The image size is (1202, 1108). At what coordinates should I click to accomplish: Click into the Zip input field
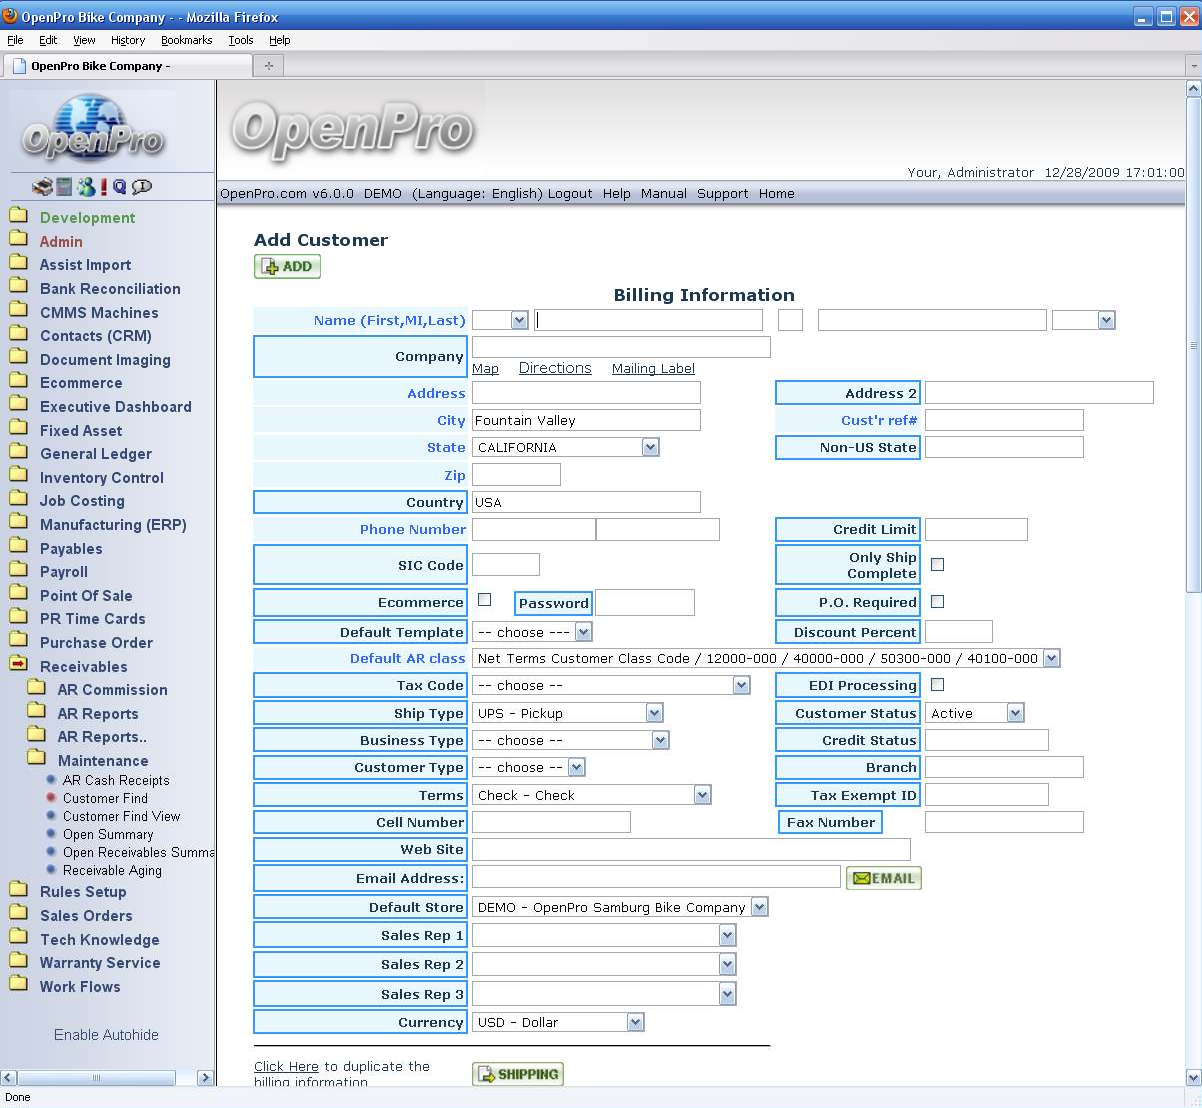(x=516, y=475)
